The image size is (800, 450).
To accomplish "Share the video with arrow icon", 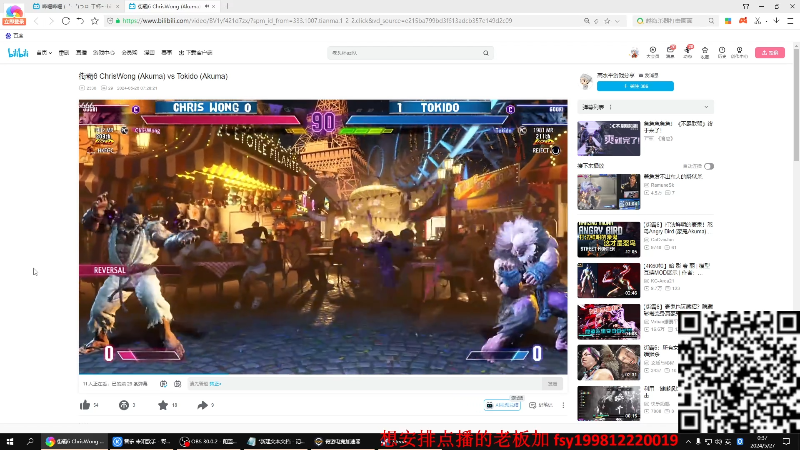I will coord(203,405).
